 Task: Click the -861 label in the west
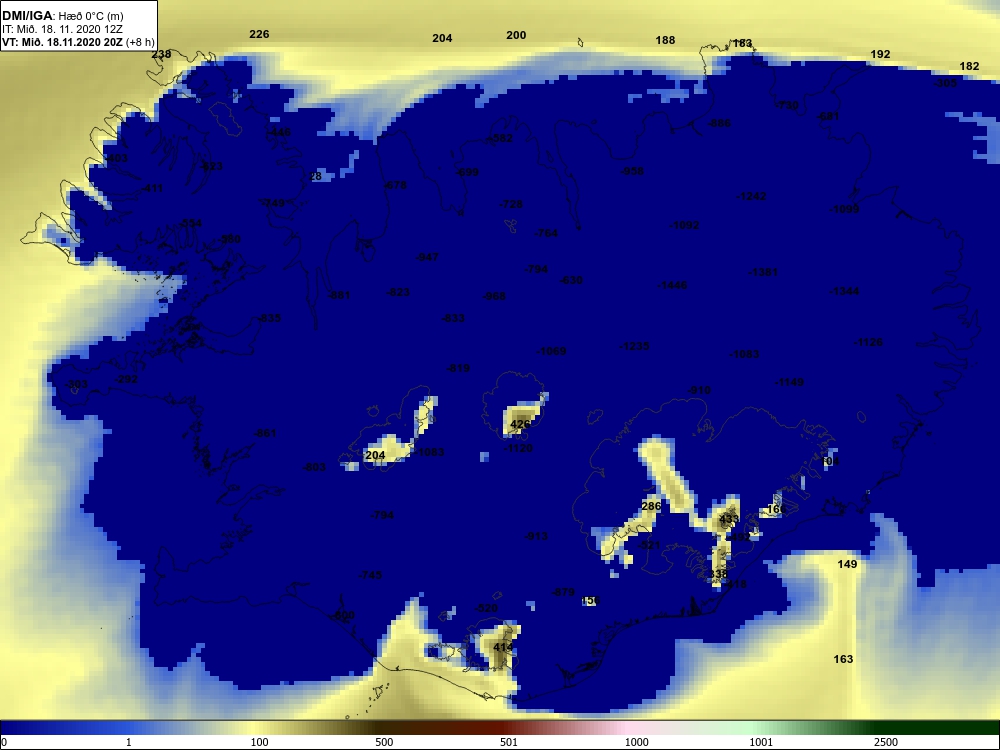tap(265, 433)
